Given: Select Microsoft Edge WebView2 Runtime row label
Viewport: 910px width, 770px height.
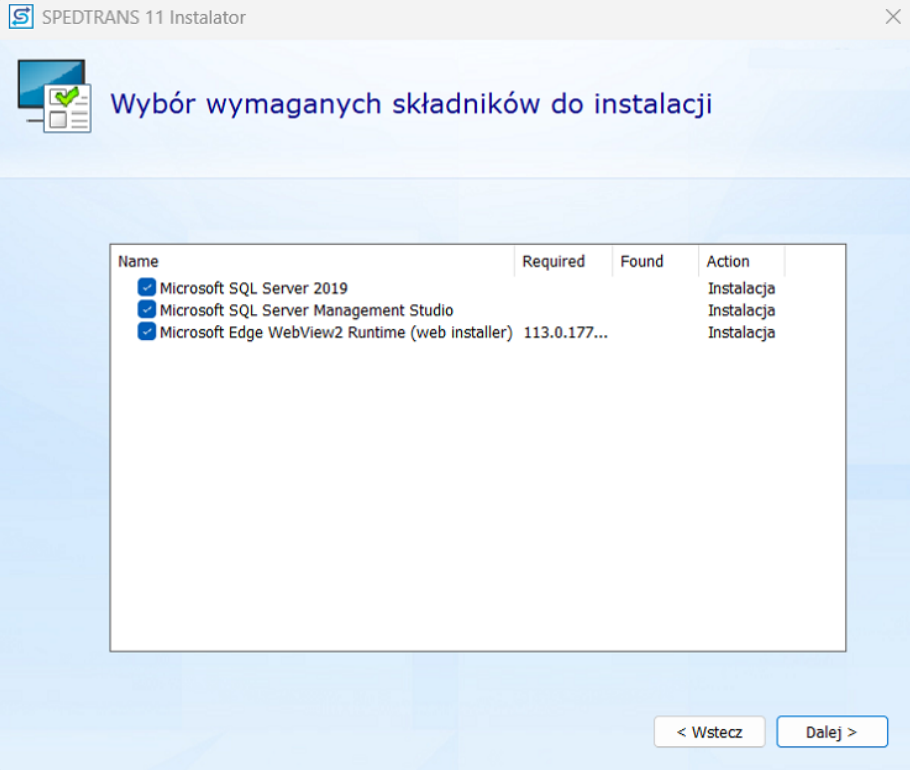Looking at the screenshot, I should coord(336,333).
